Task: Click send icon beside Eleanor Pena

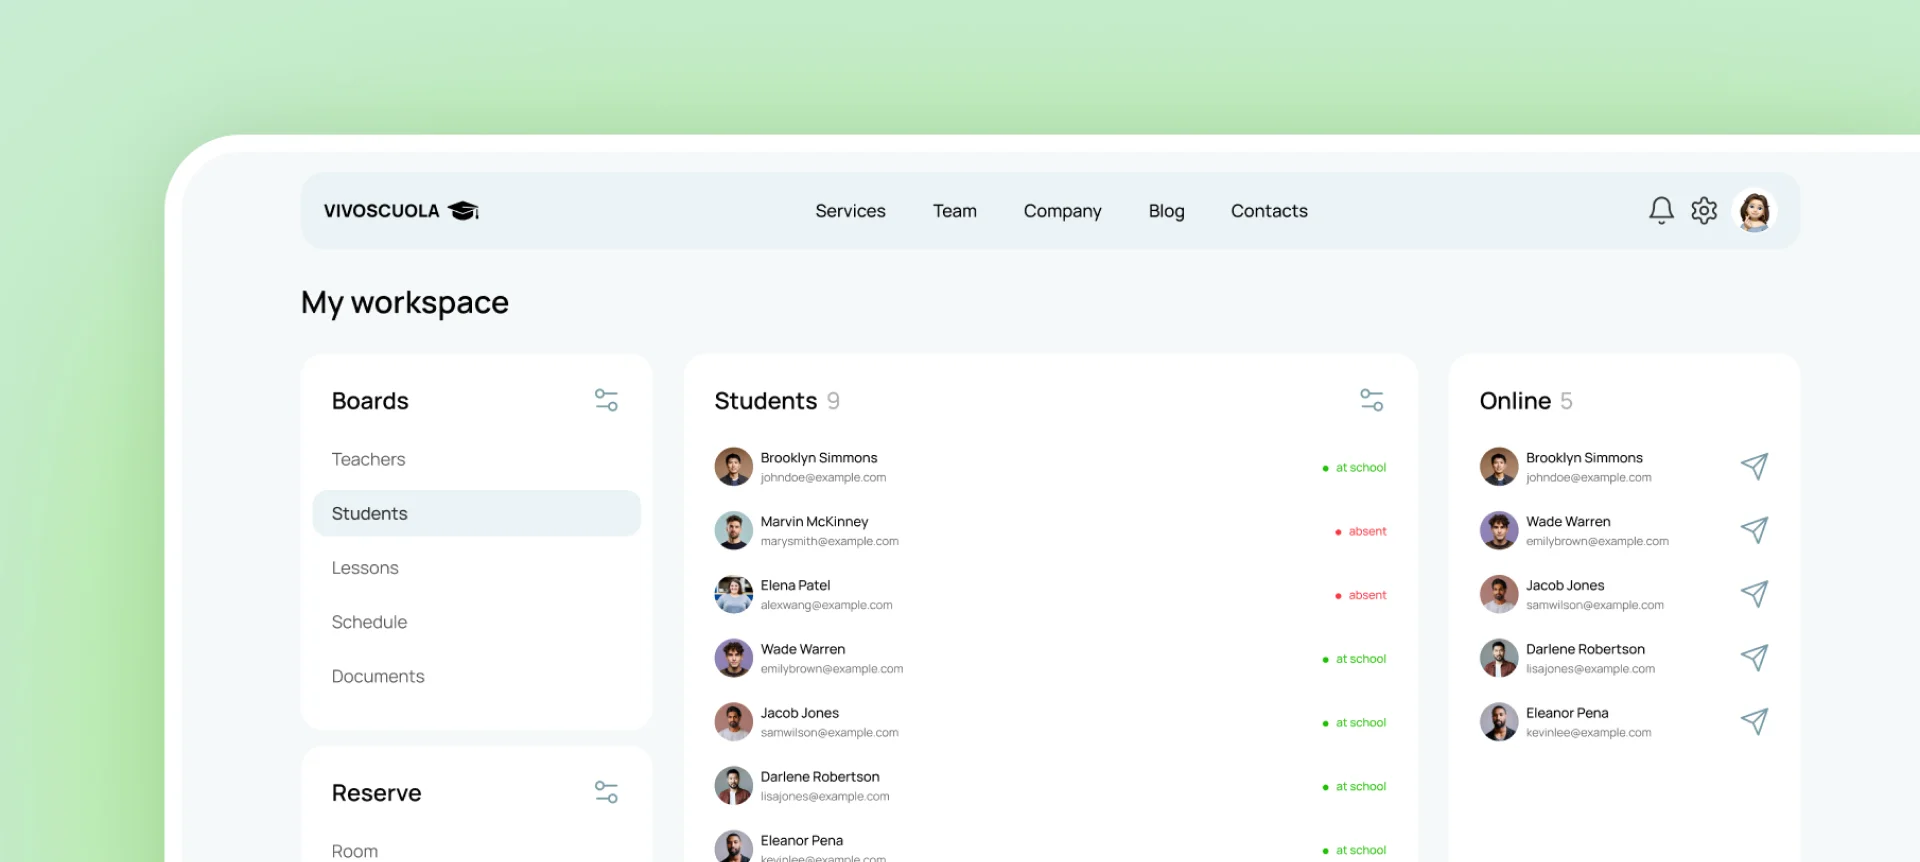Action: (x=1754, y=722)
